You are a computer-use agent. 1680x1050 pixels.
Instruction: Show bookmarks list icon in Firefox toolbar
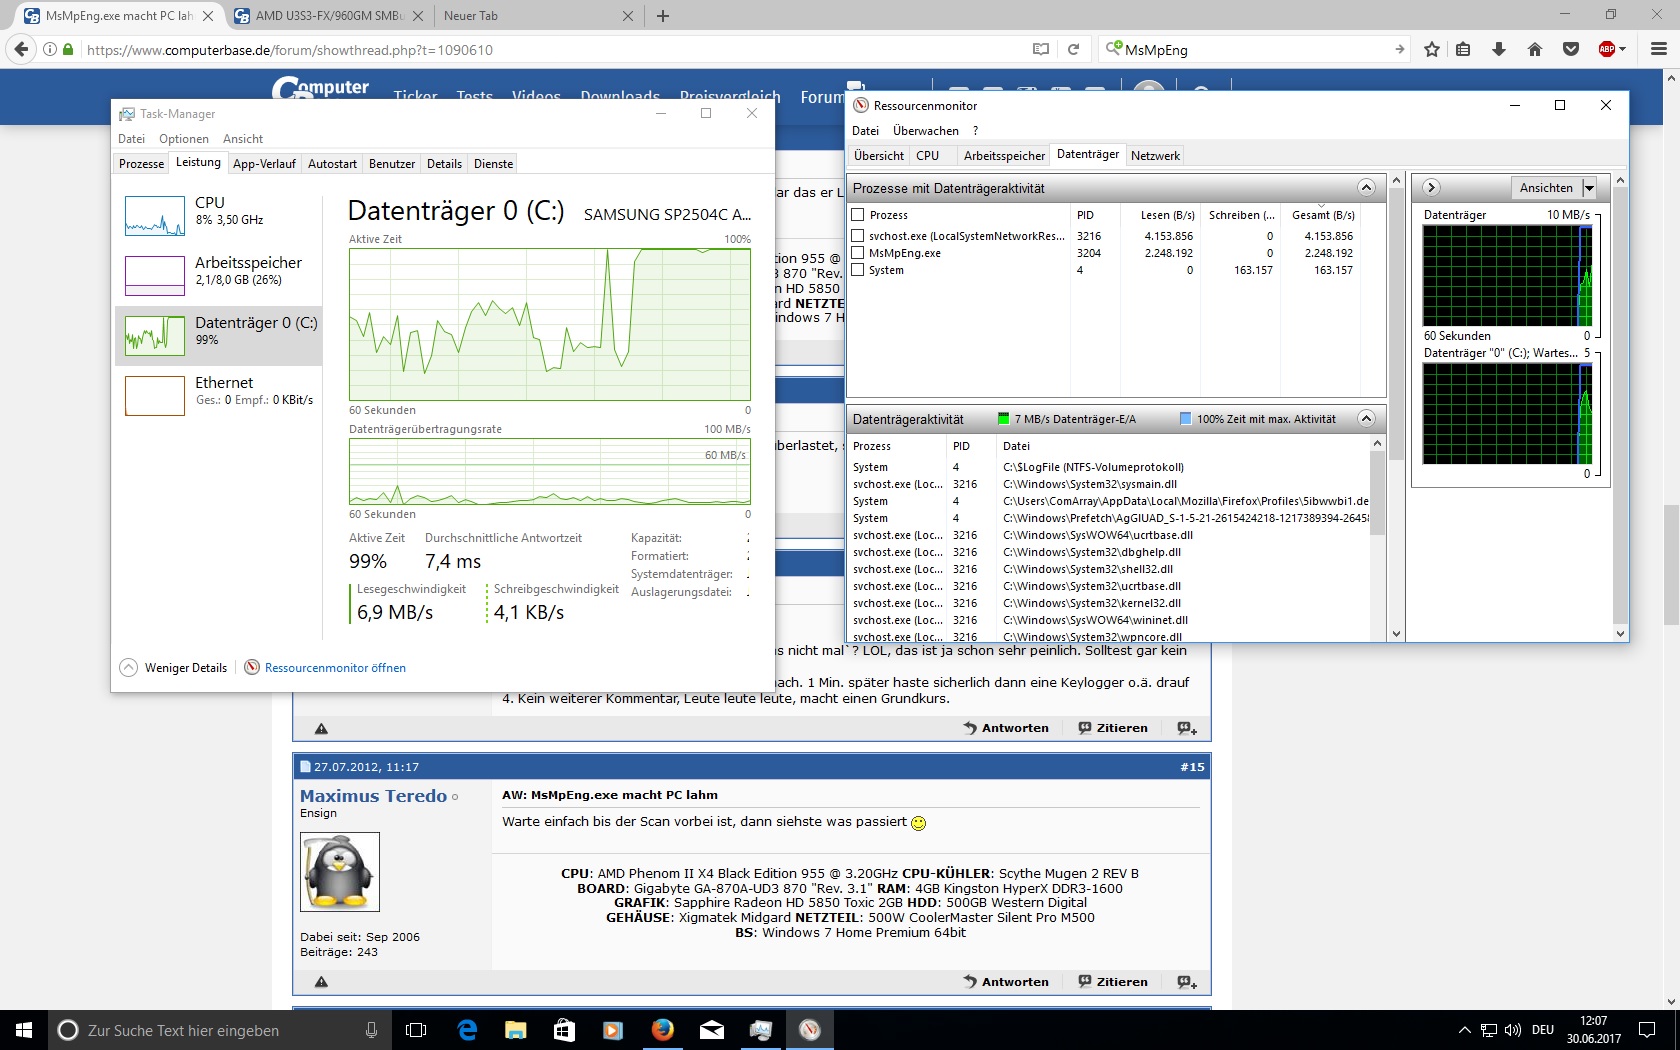click(1463, 49)
